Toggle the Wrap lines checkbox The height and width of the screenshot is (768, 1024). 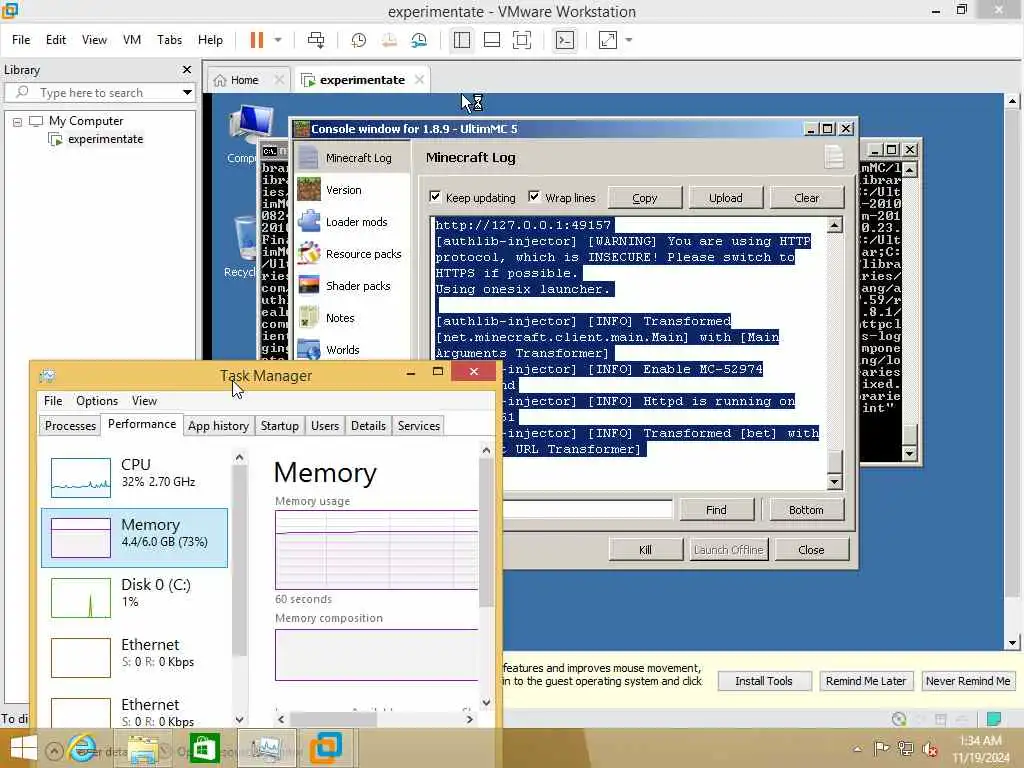pyautogui.click(x=534, y=197)
